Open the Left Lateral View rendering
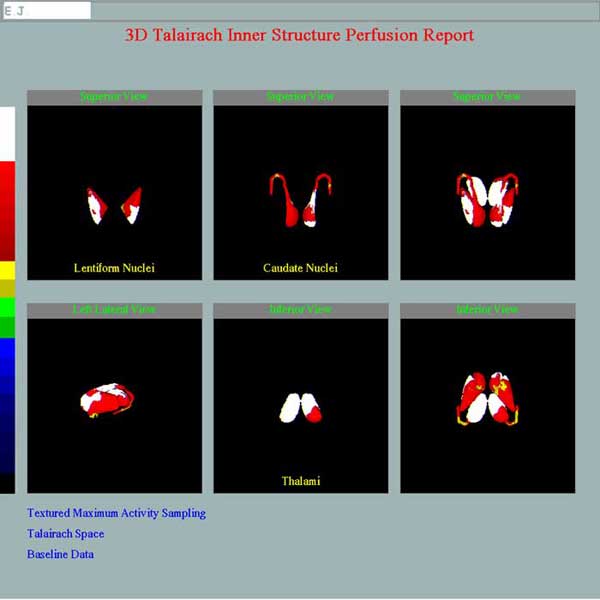The image size is (600, 600). coord(114,406)
